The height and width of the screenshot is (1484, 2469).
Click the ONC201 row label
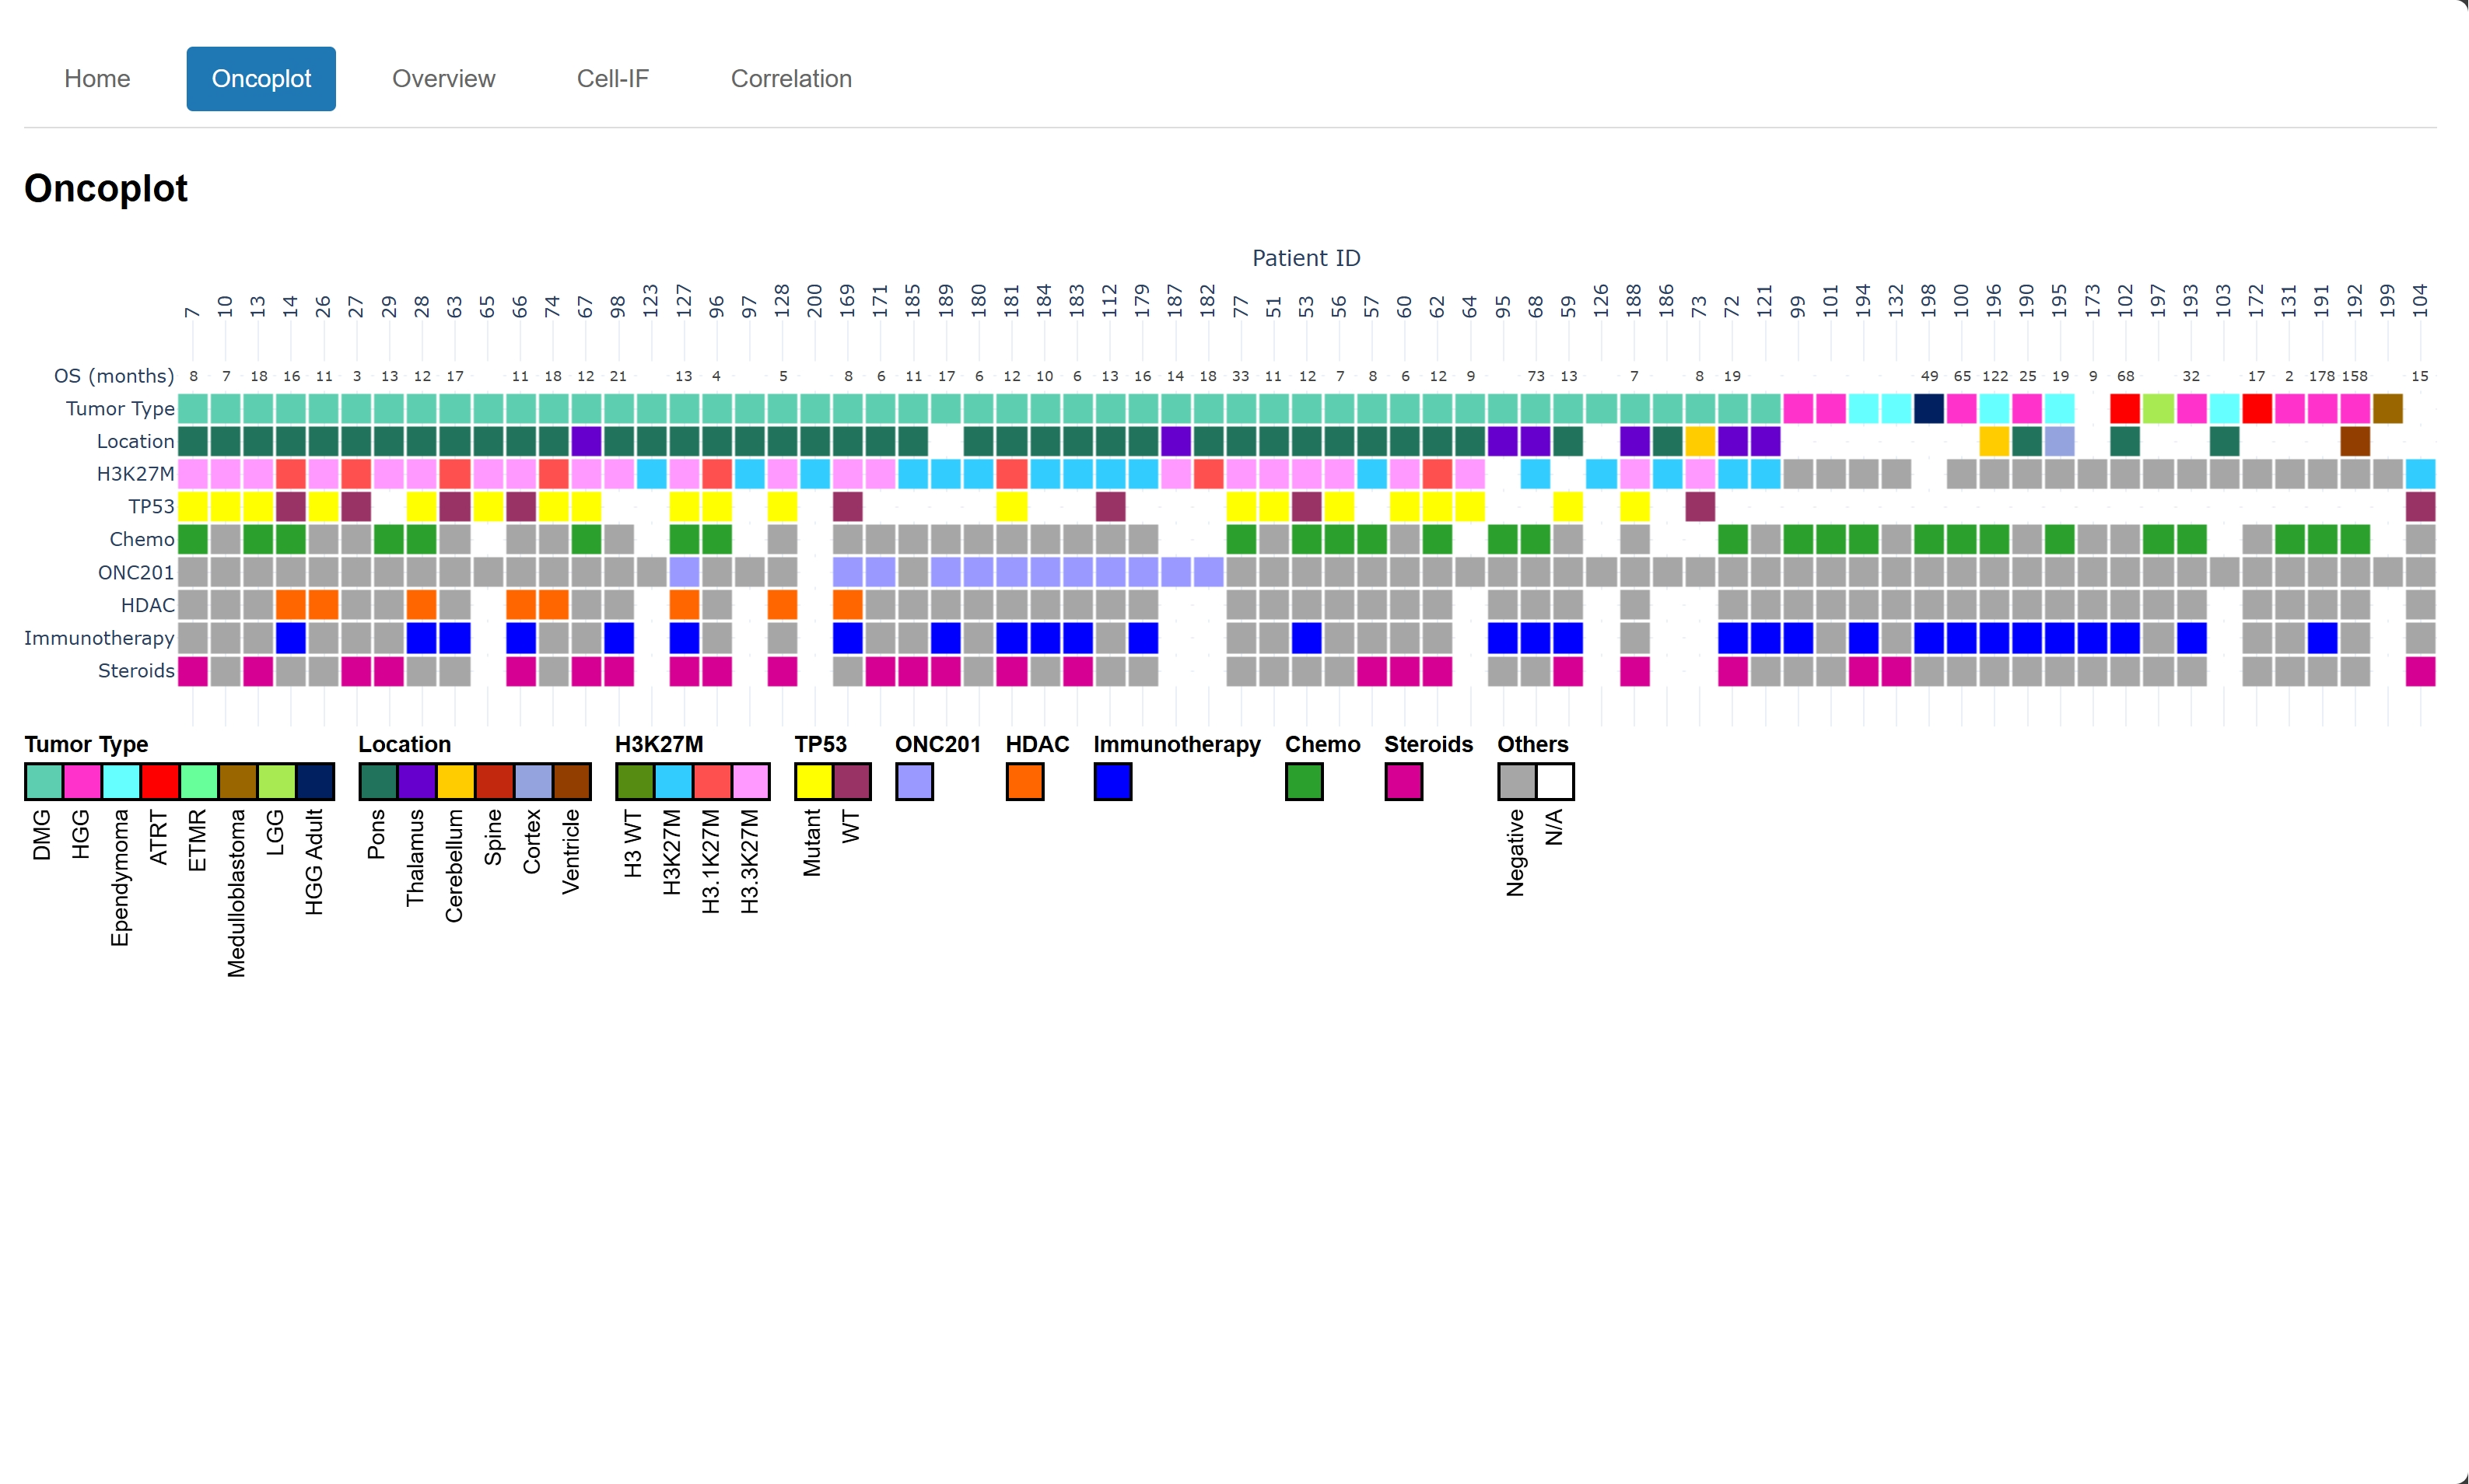click(136, 572)
